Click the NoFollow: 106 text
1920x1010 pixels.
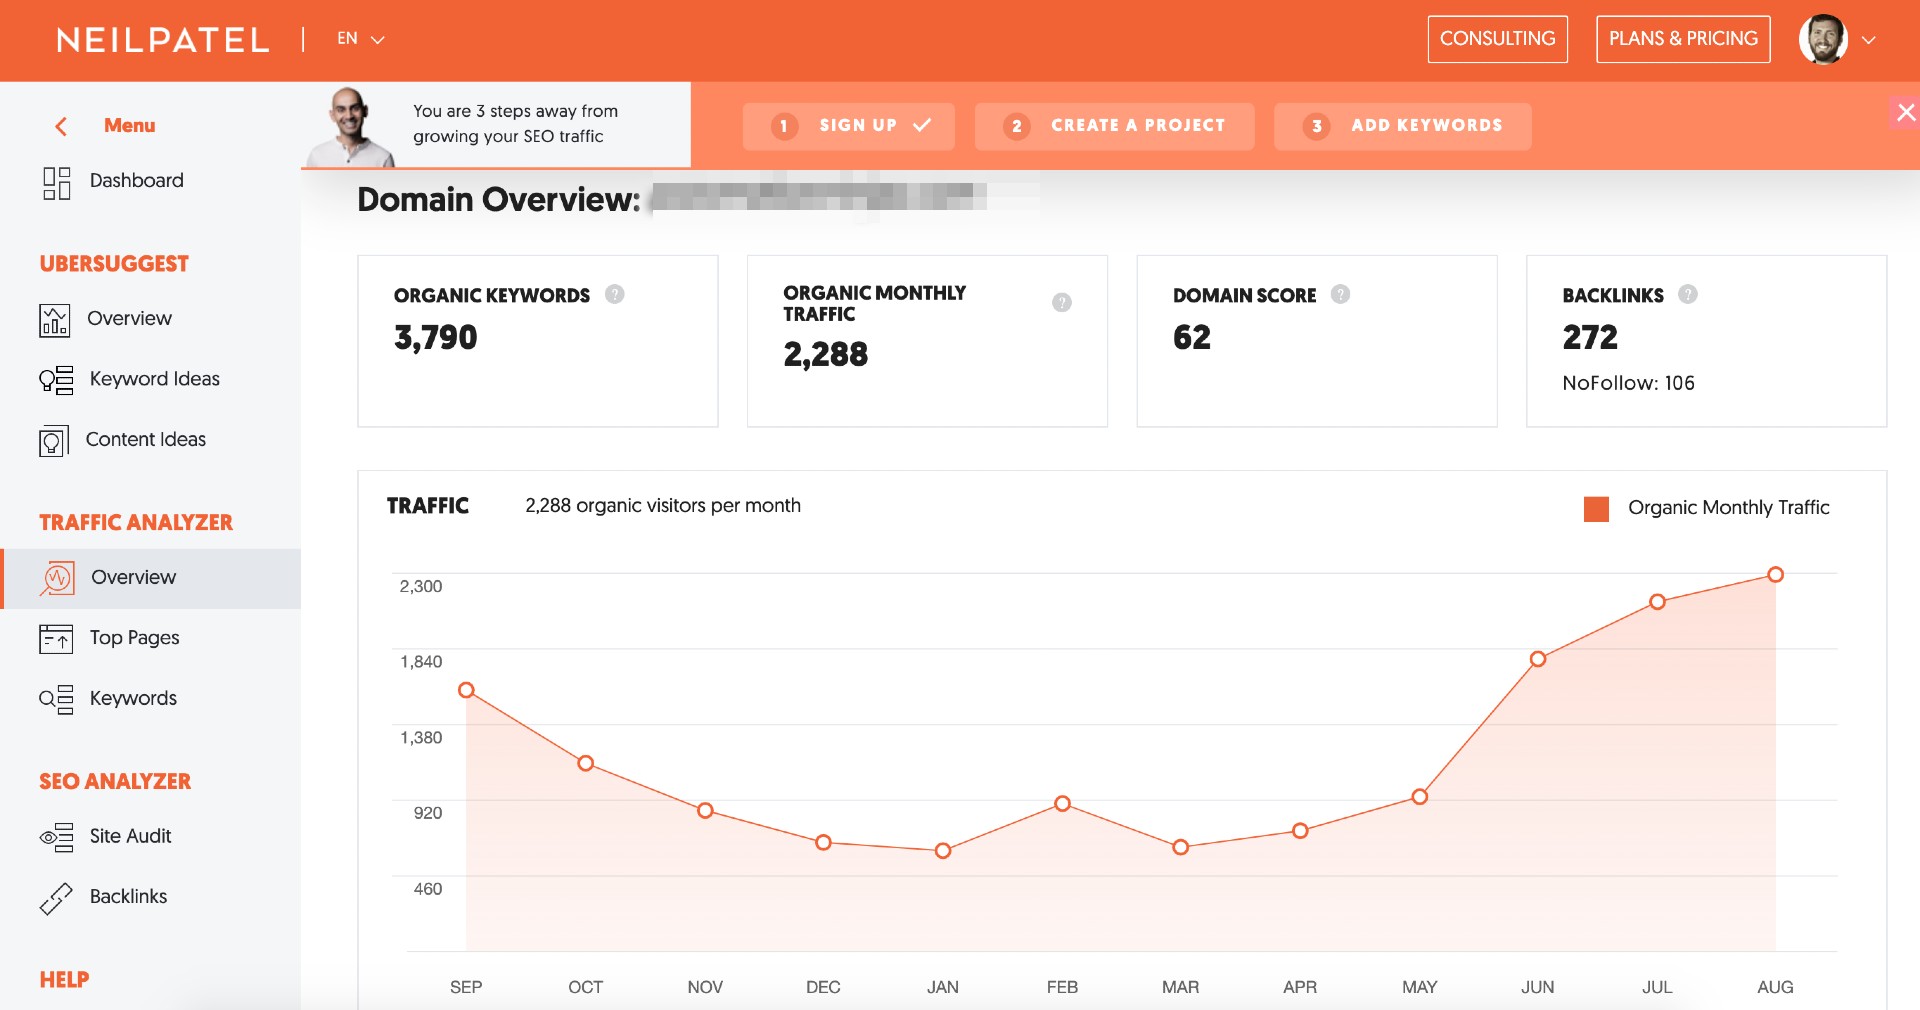tap(1628, 383)
